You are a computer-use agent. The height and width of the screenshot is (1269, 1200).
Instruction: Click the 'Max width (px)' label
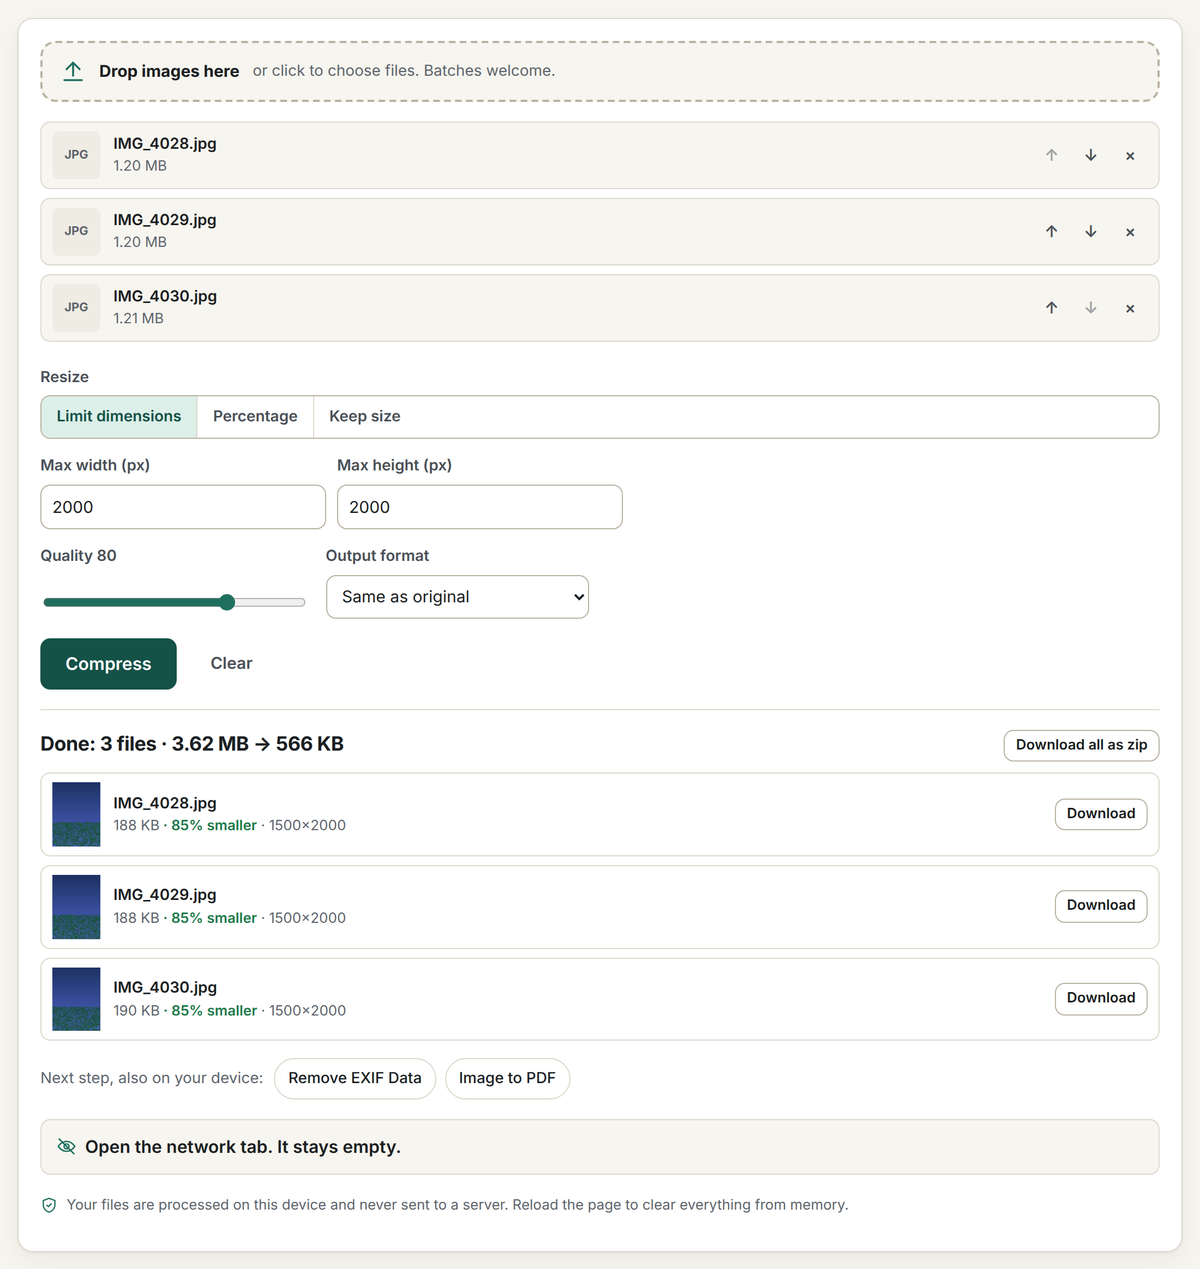point(95,465)
